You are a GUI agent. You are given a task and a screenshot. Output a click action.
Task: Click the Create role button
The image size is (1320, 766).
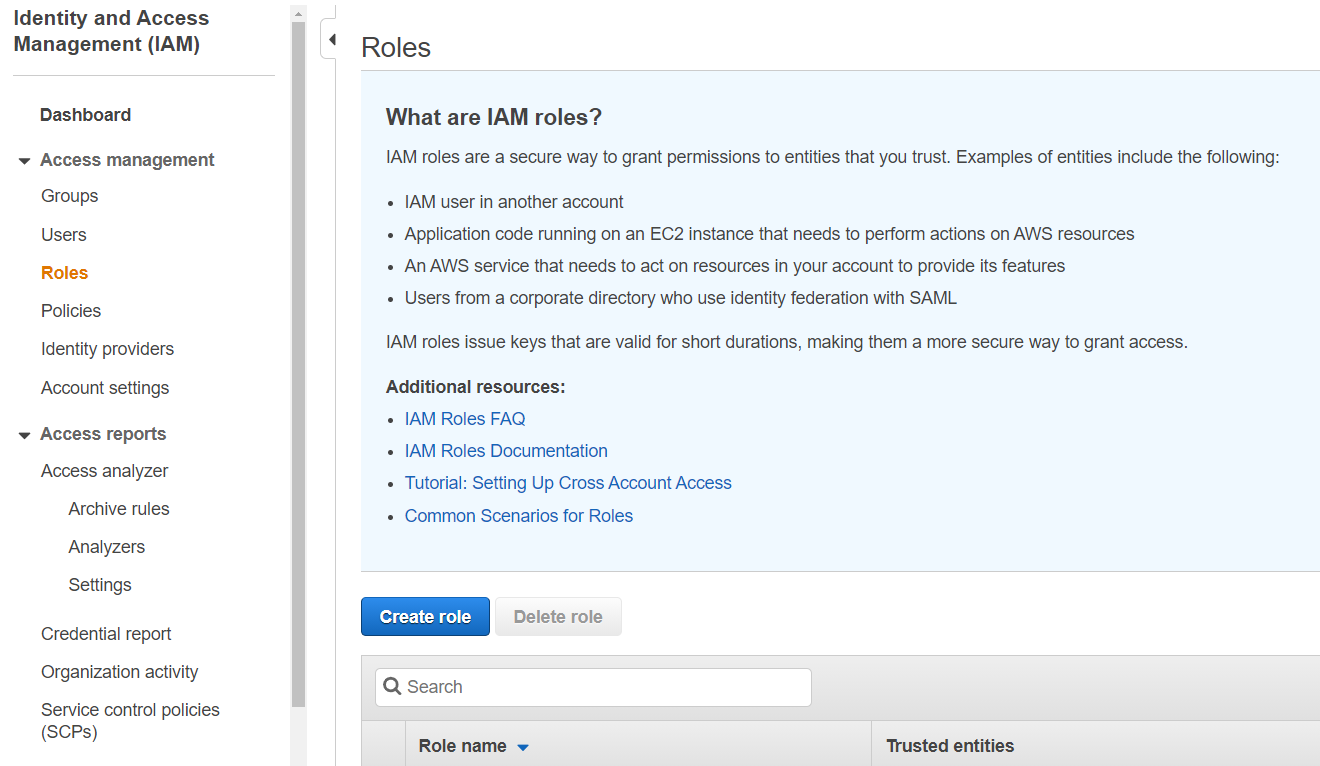425,617
